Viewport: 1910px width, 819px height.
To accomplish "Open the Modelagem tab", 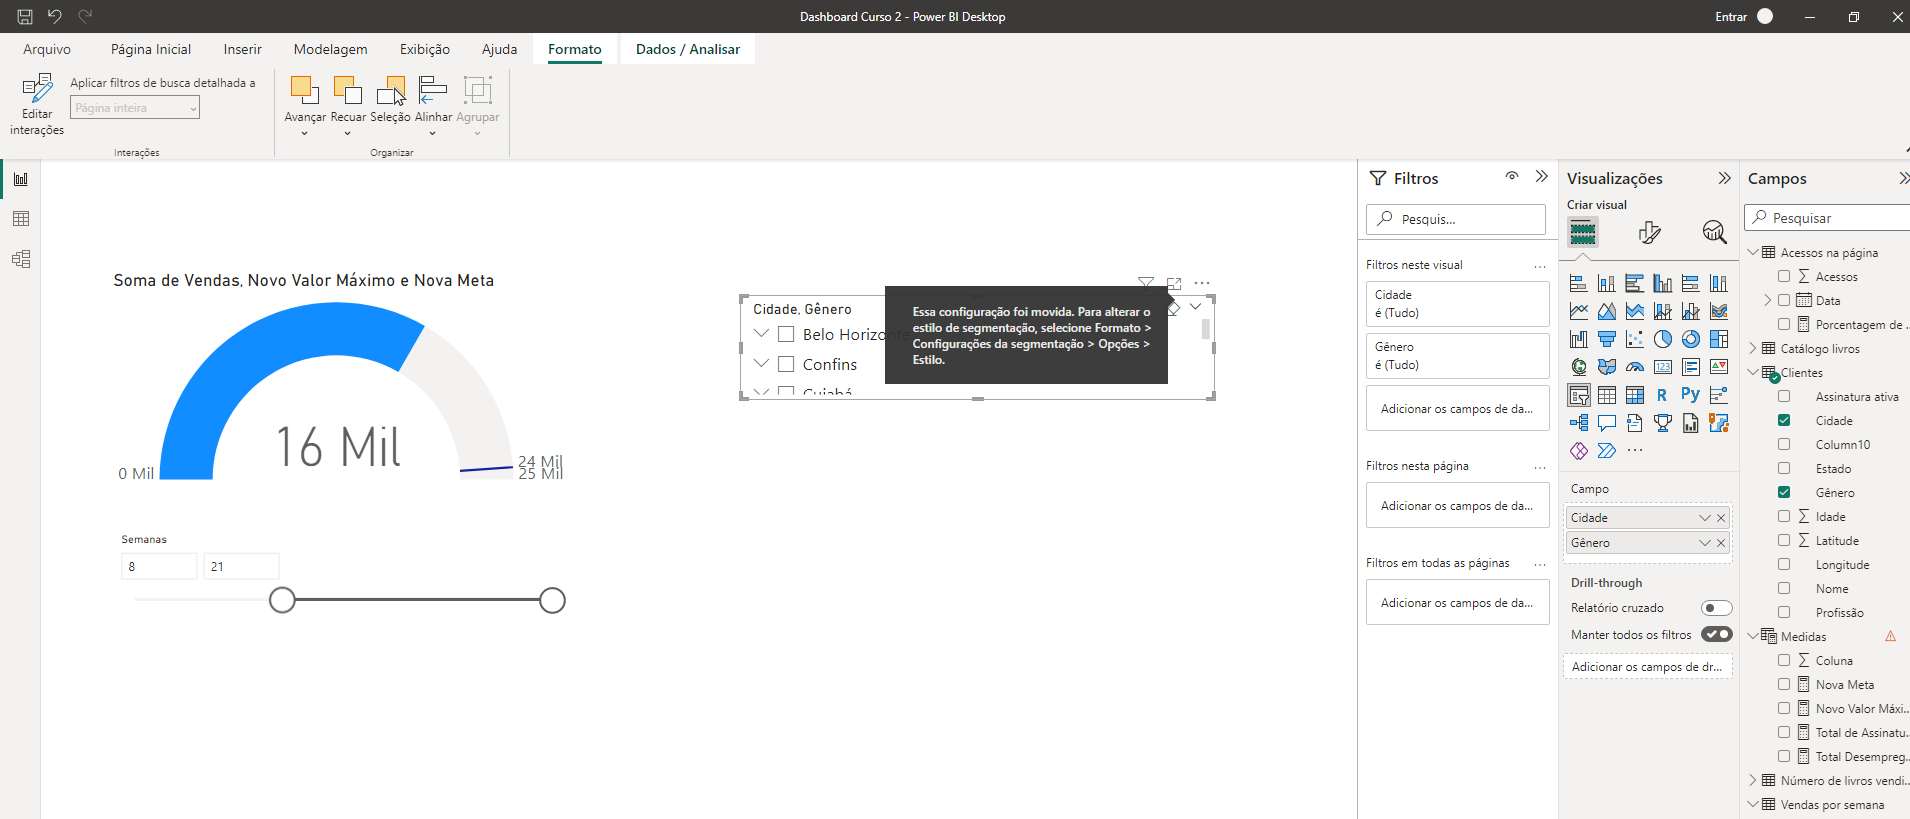I will point(330,49).
